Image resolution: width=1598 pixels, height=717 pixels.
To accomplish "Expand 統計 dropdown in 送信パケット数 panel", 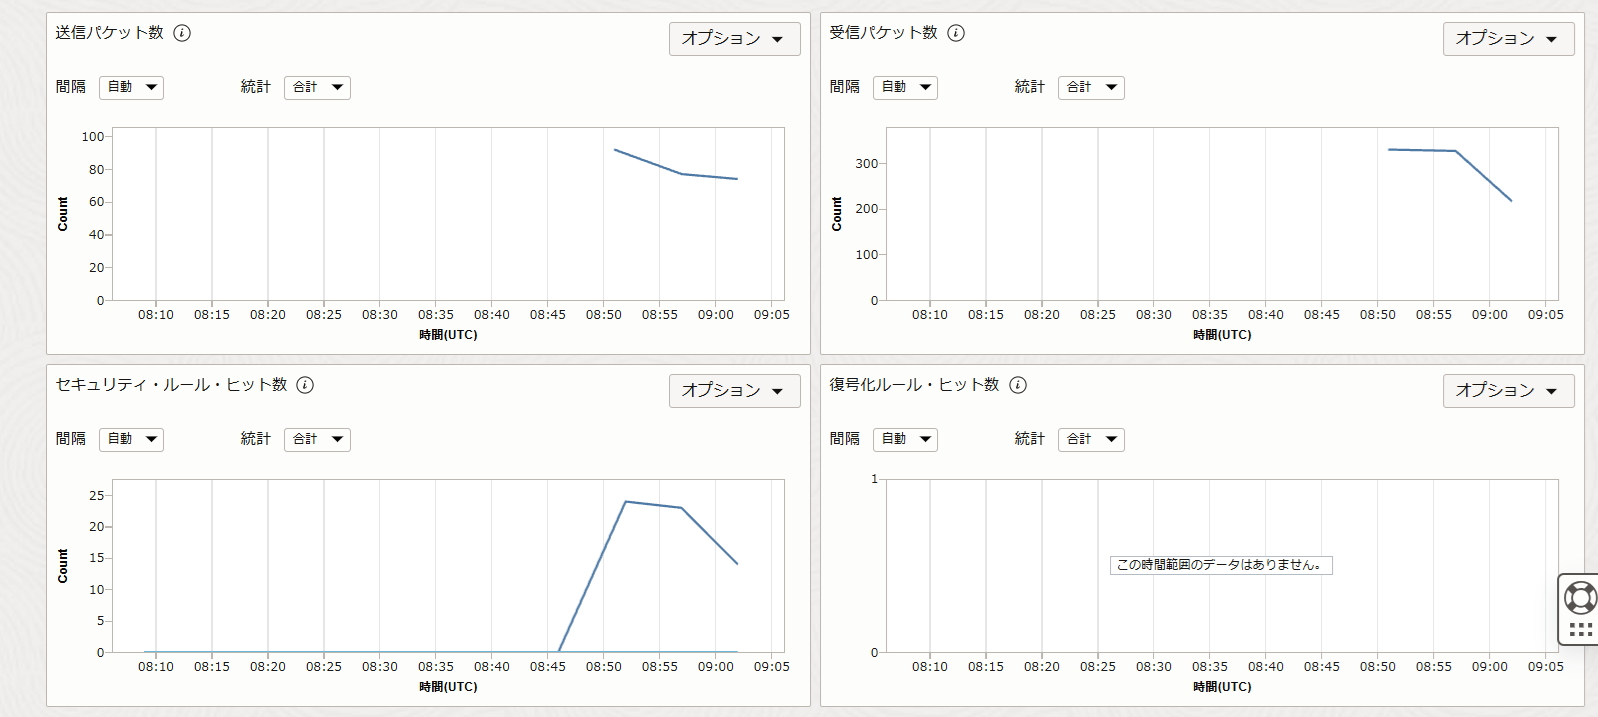I will point(317,88).
